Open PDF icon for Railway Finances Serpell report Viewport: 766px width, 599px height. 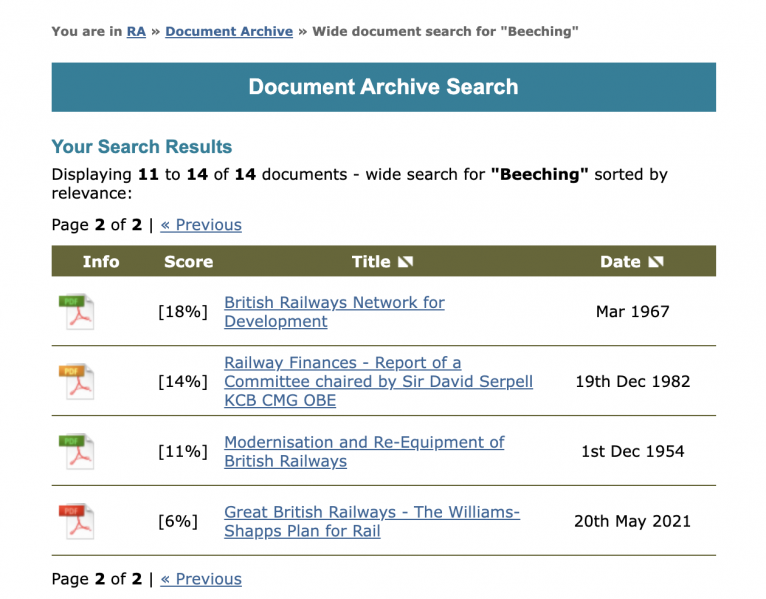[76, 381]
